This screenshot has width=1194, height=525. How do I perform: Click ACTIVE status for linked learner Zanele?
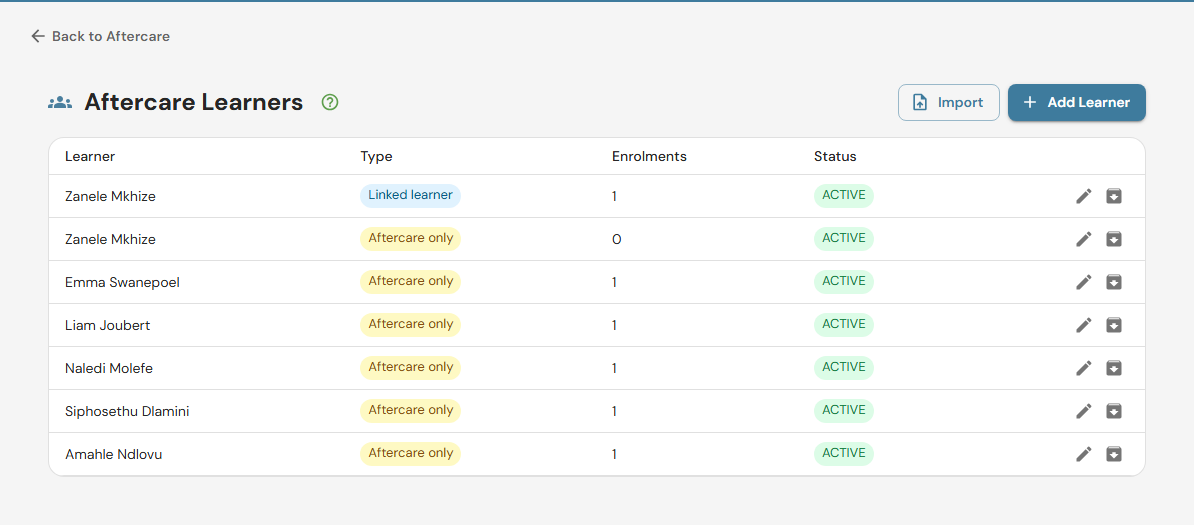(x=844, y=195)
